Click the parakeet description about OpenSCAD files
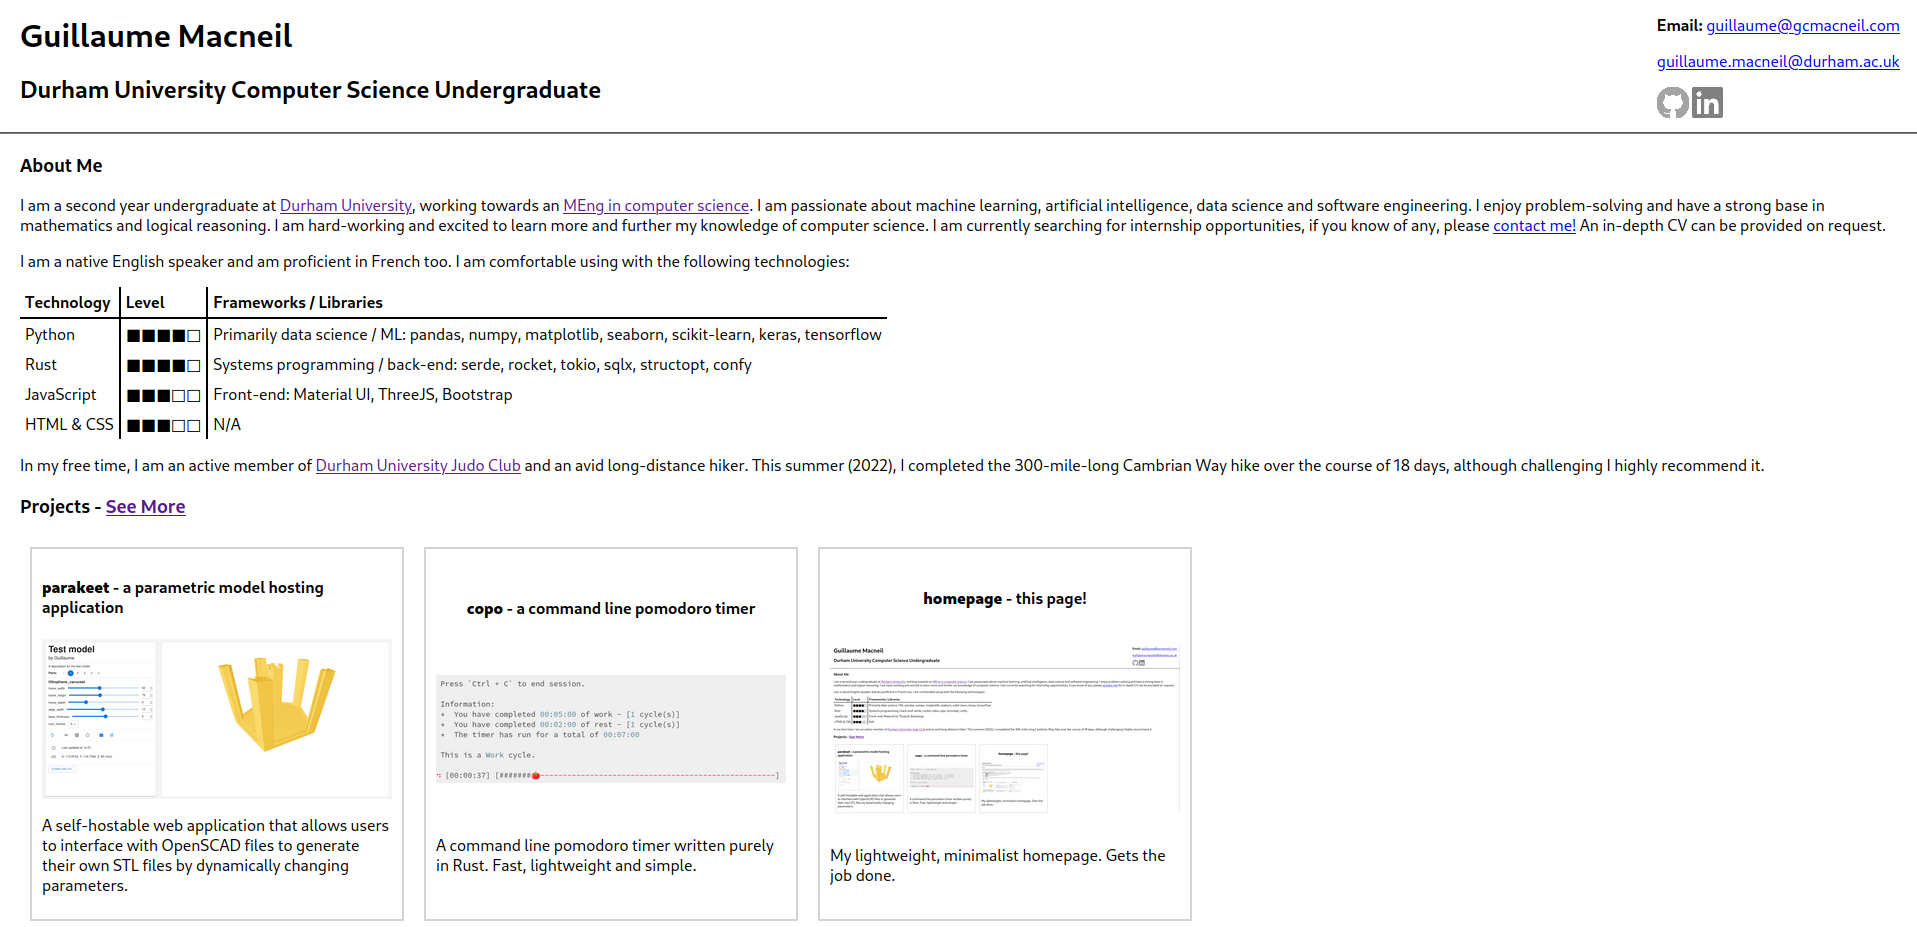The height and width of the screenshot is (927, 1917). click(216, 856)
